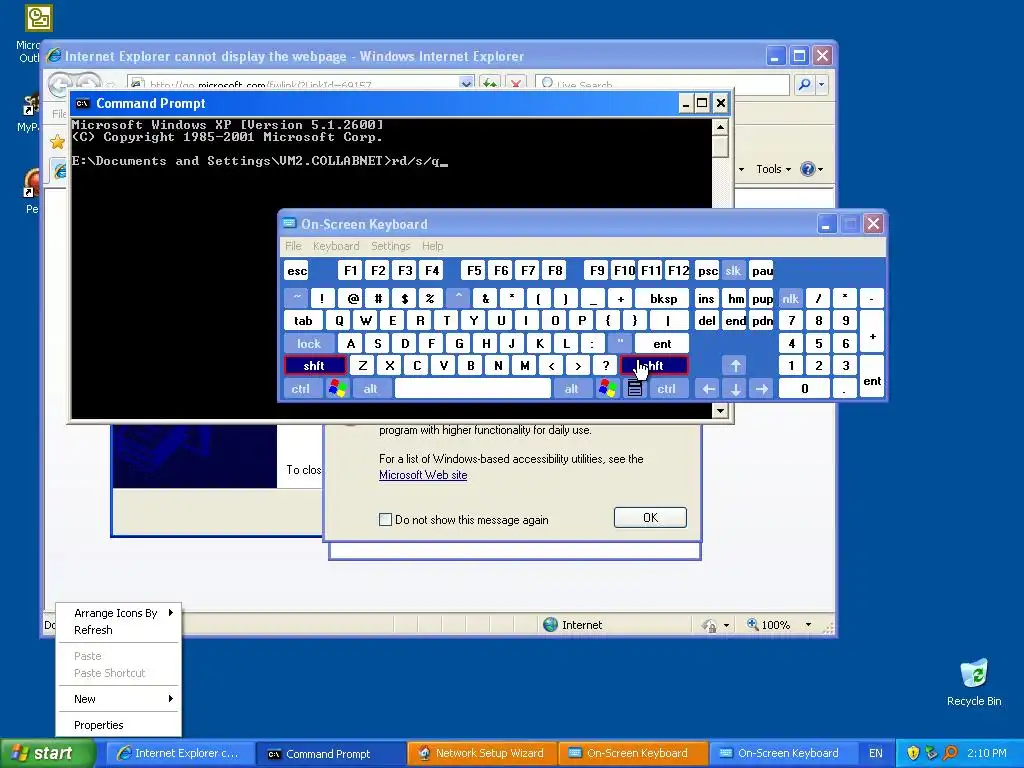Screen dimensions: 1024x768
Task: Click the psc key on On-Screen Keyboard
Action: (x=707, y=271)
